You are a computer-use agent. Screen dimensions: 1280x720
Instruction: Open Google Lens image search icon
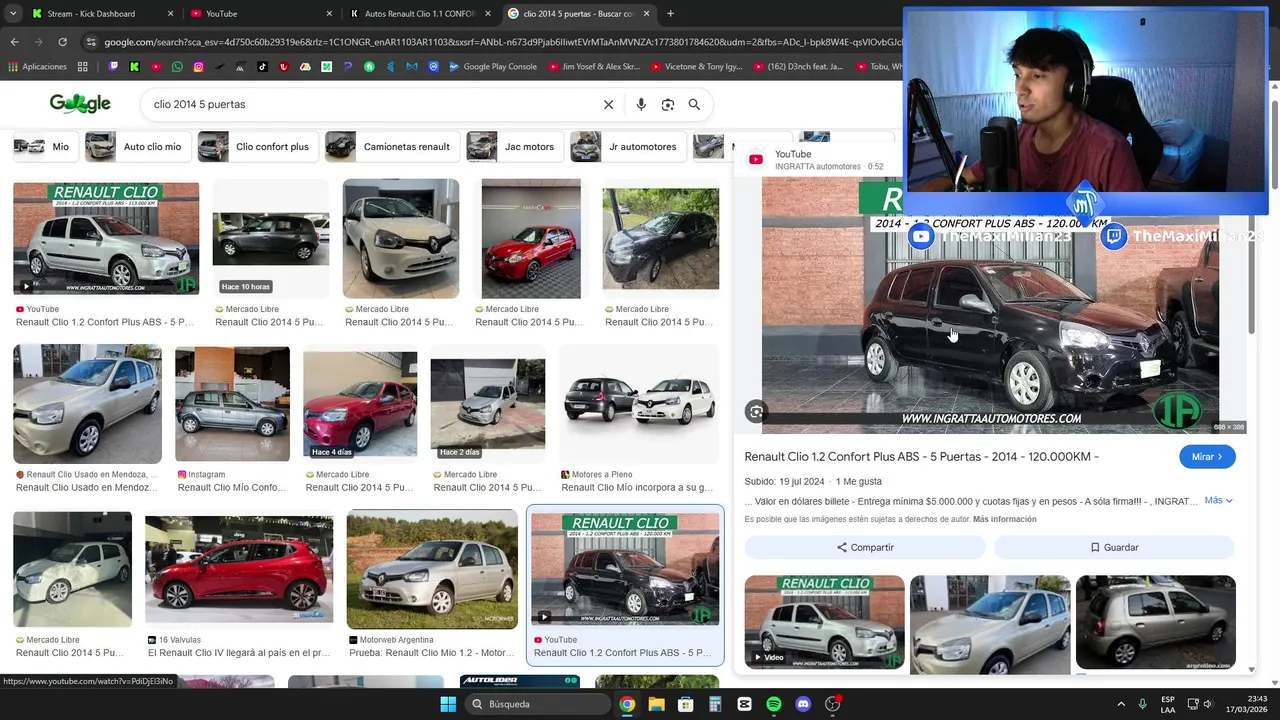pos(668,104)
